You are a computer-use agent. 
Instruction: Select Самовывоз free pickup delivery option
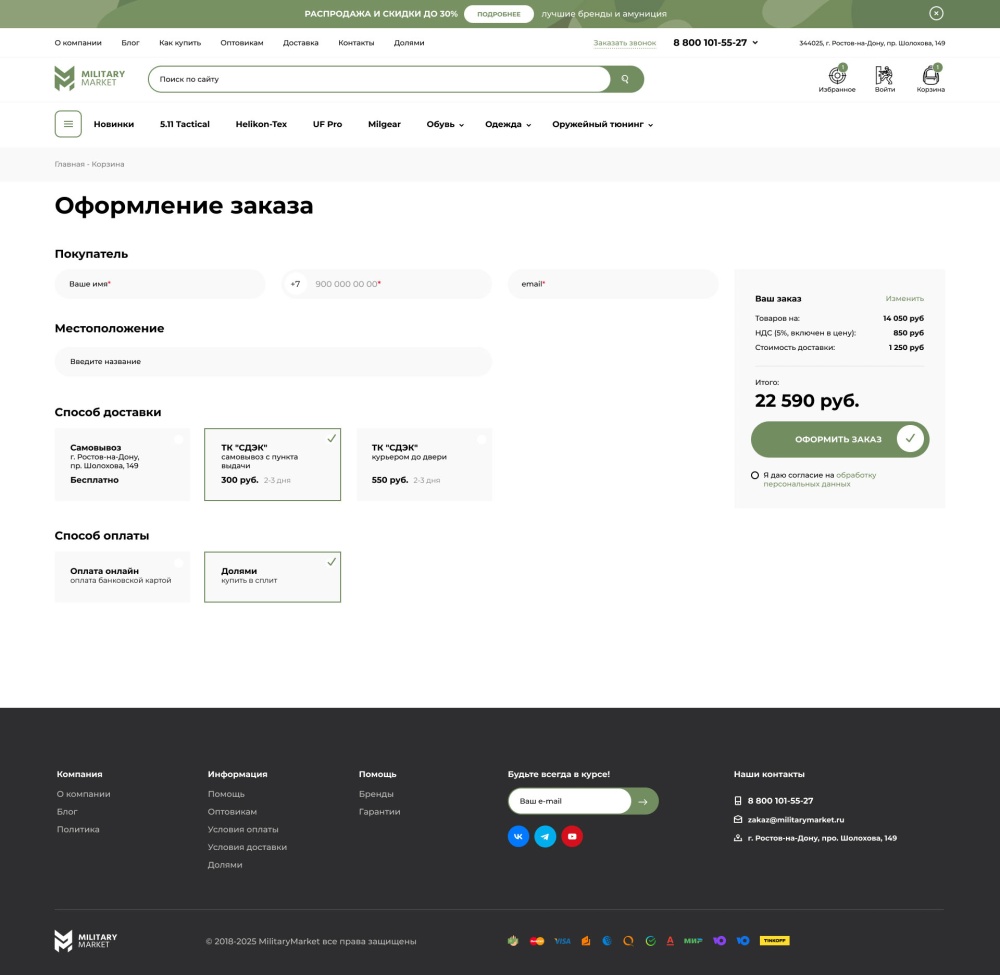tap(122, 464)
